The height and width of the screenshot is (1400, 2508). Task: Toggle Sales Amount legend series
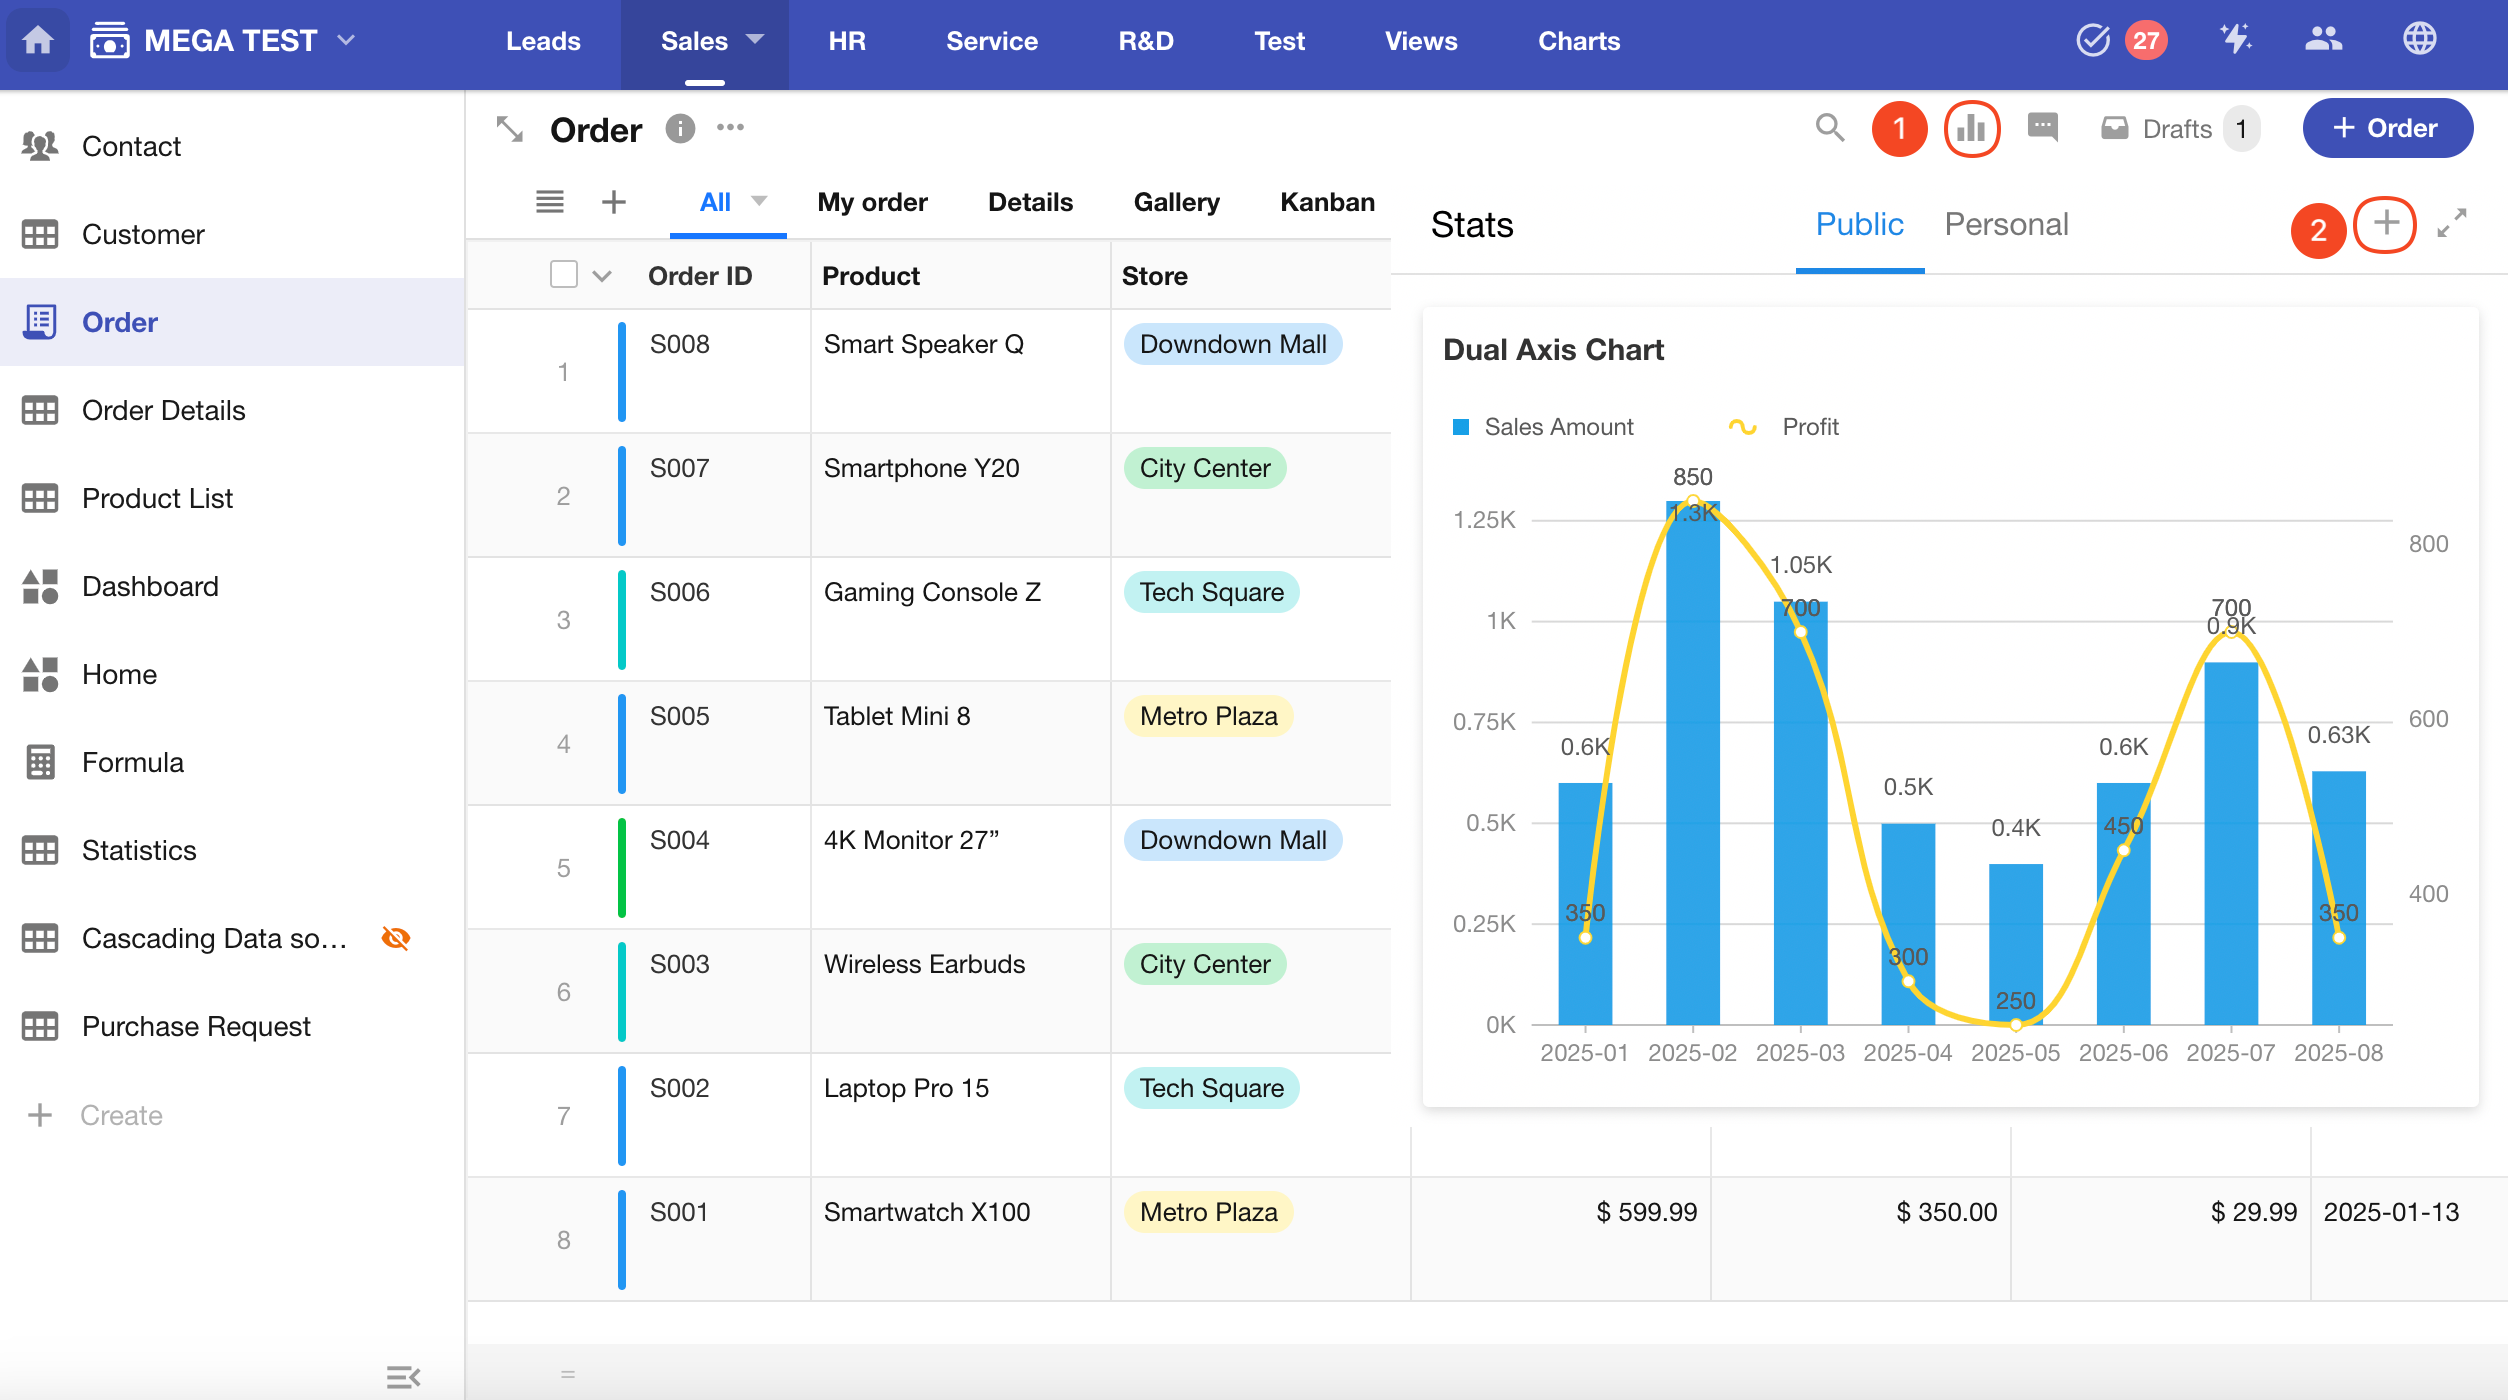click(x=1543, y=427)
